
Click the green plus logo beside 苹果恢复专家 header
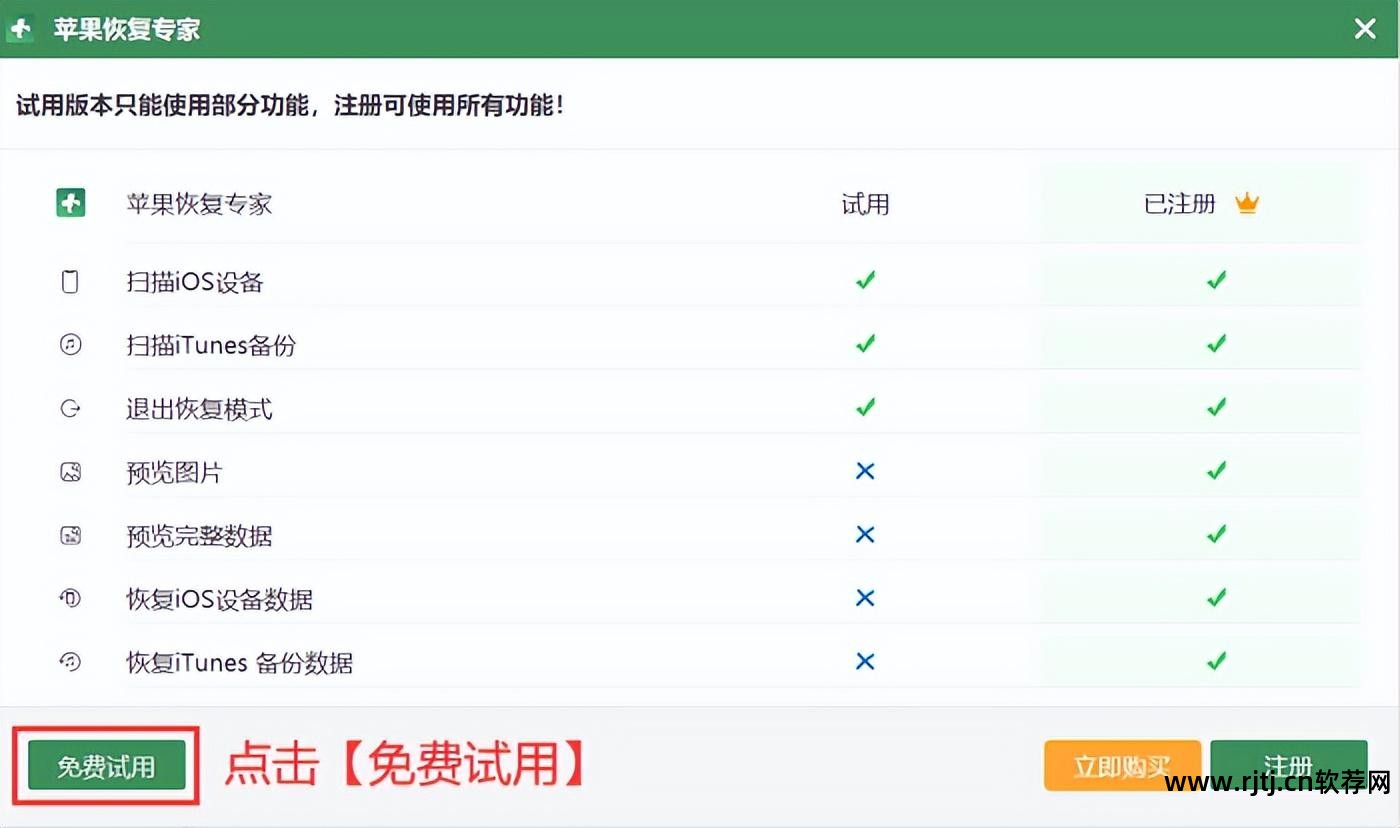(70, 203)
